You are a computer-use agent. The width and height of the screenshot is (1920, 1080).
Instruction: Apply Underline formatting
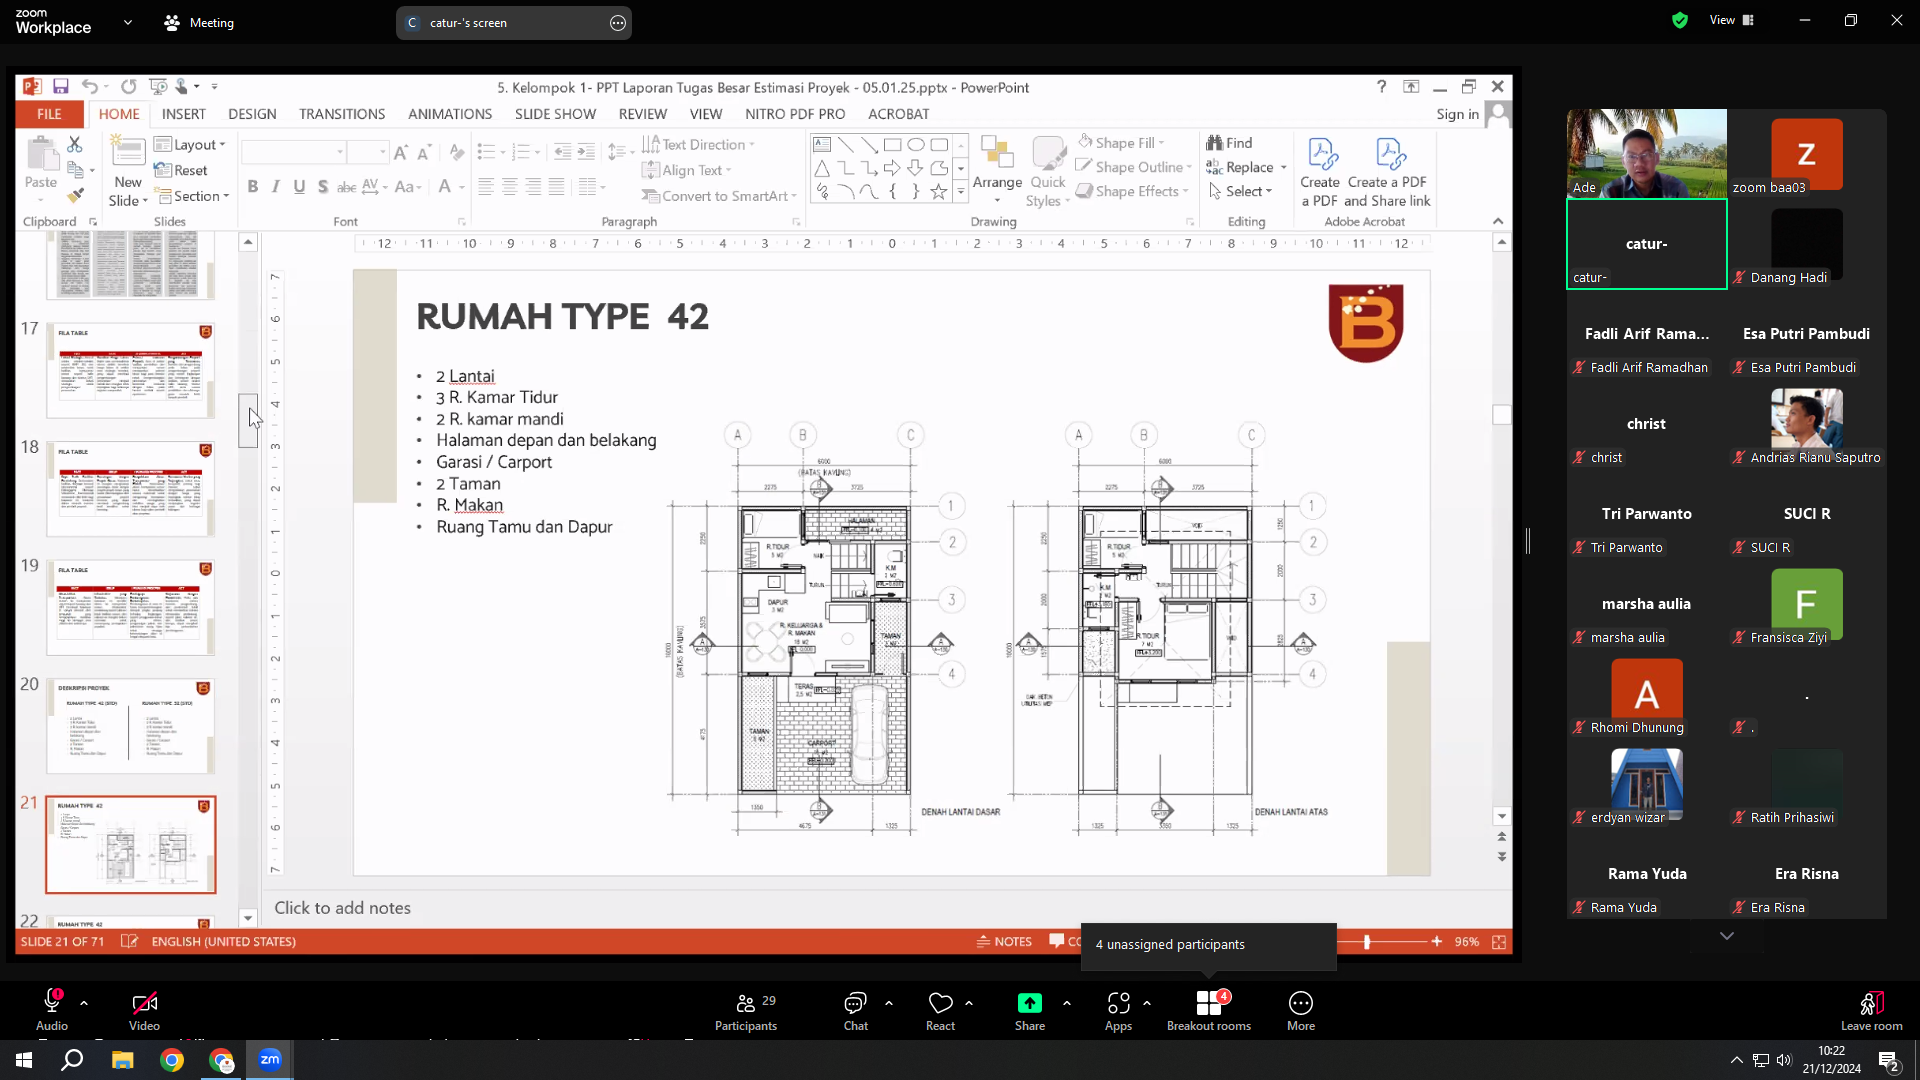299,186
